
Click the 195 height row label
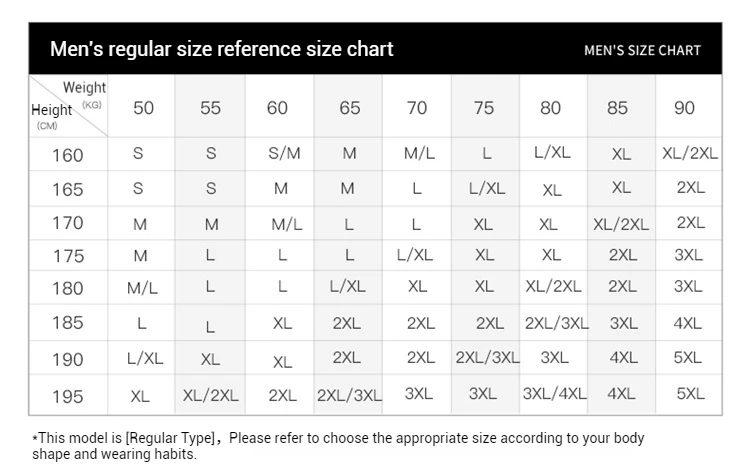pos(67,396)
